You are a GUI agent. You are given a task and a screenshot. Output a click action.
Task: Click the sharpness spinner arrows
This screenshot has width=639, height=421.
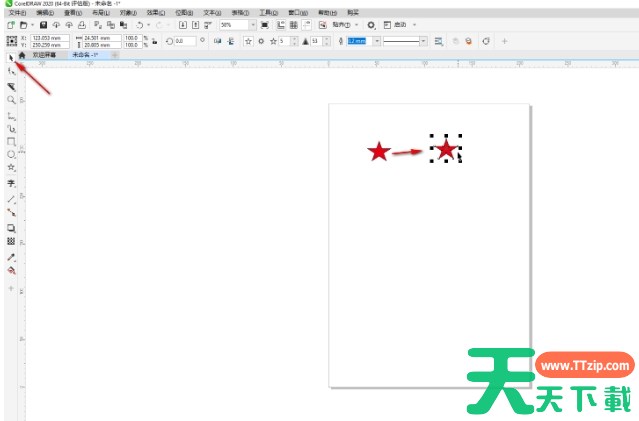coord(326,41)
